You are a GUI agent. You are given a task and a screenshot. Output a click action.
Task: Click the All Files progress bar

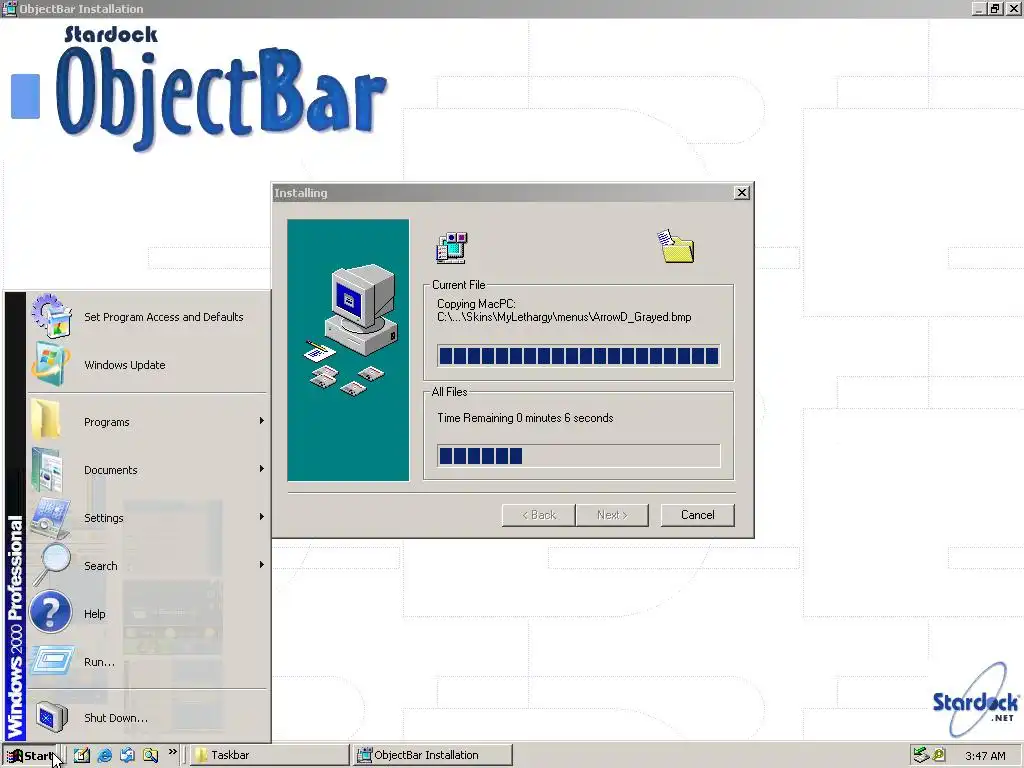point(579,455)
